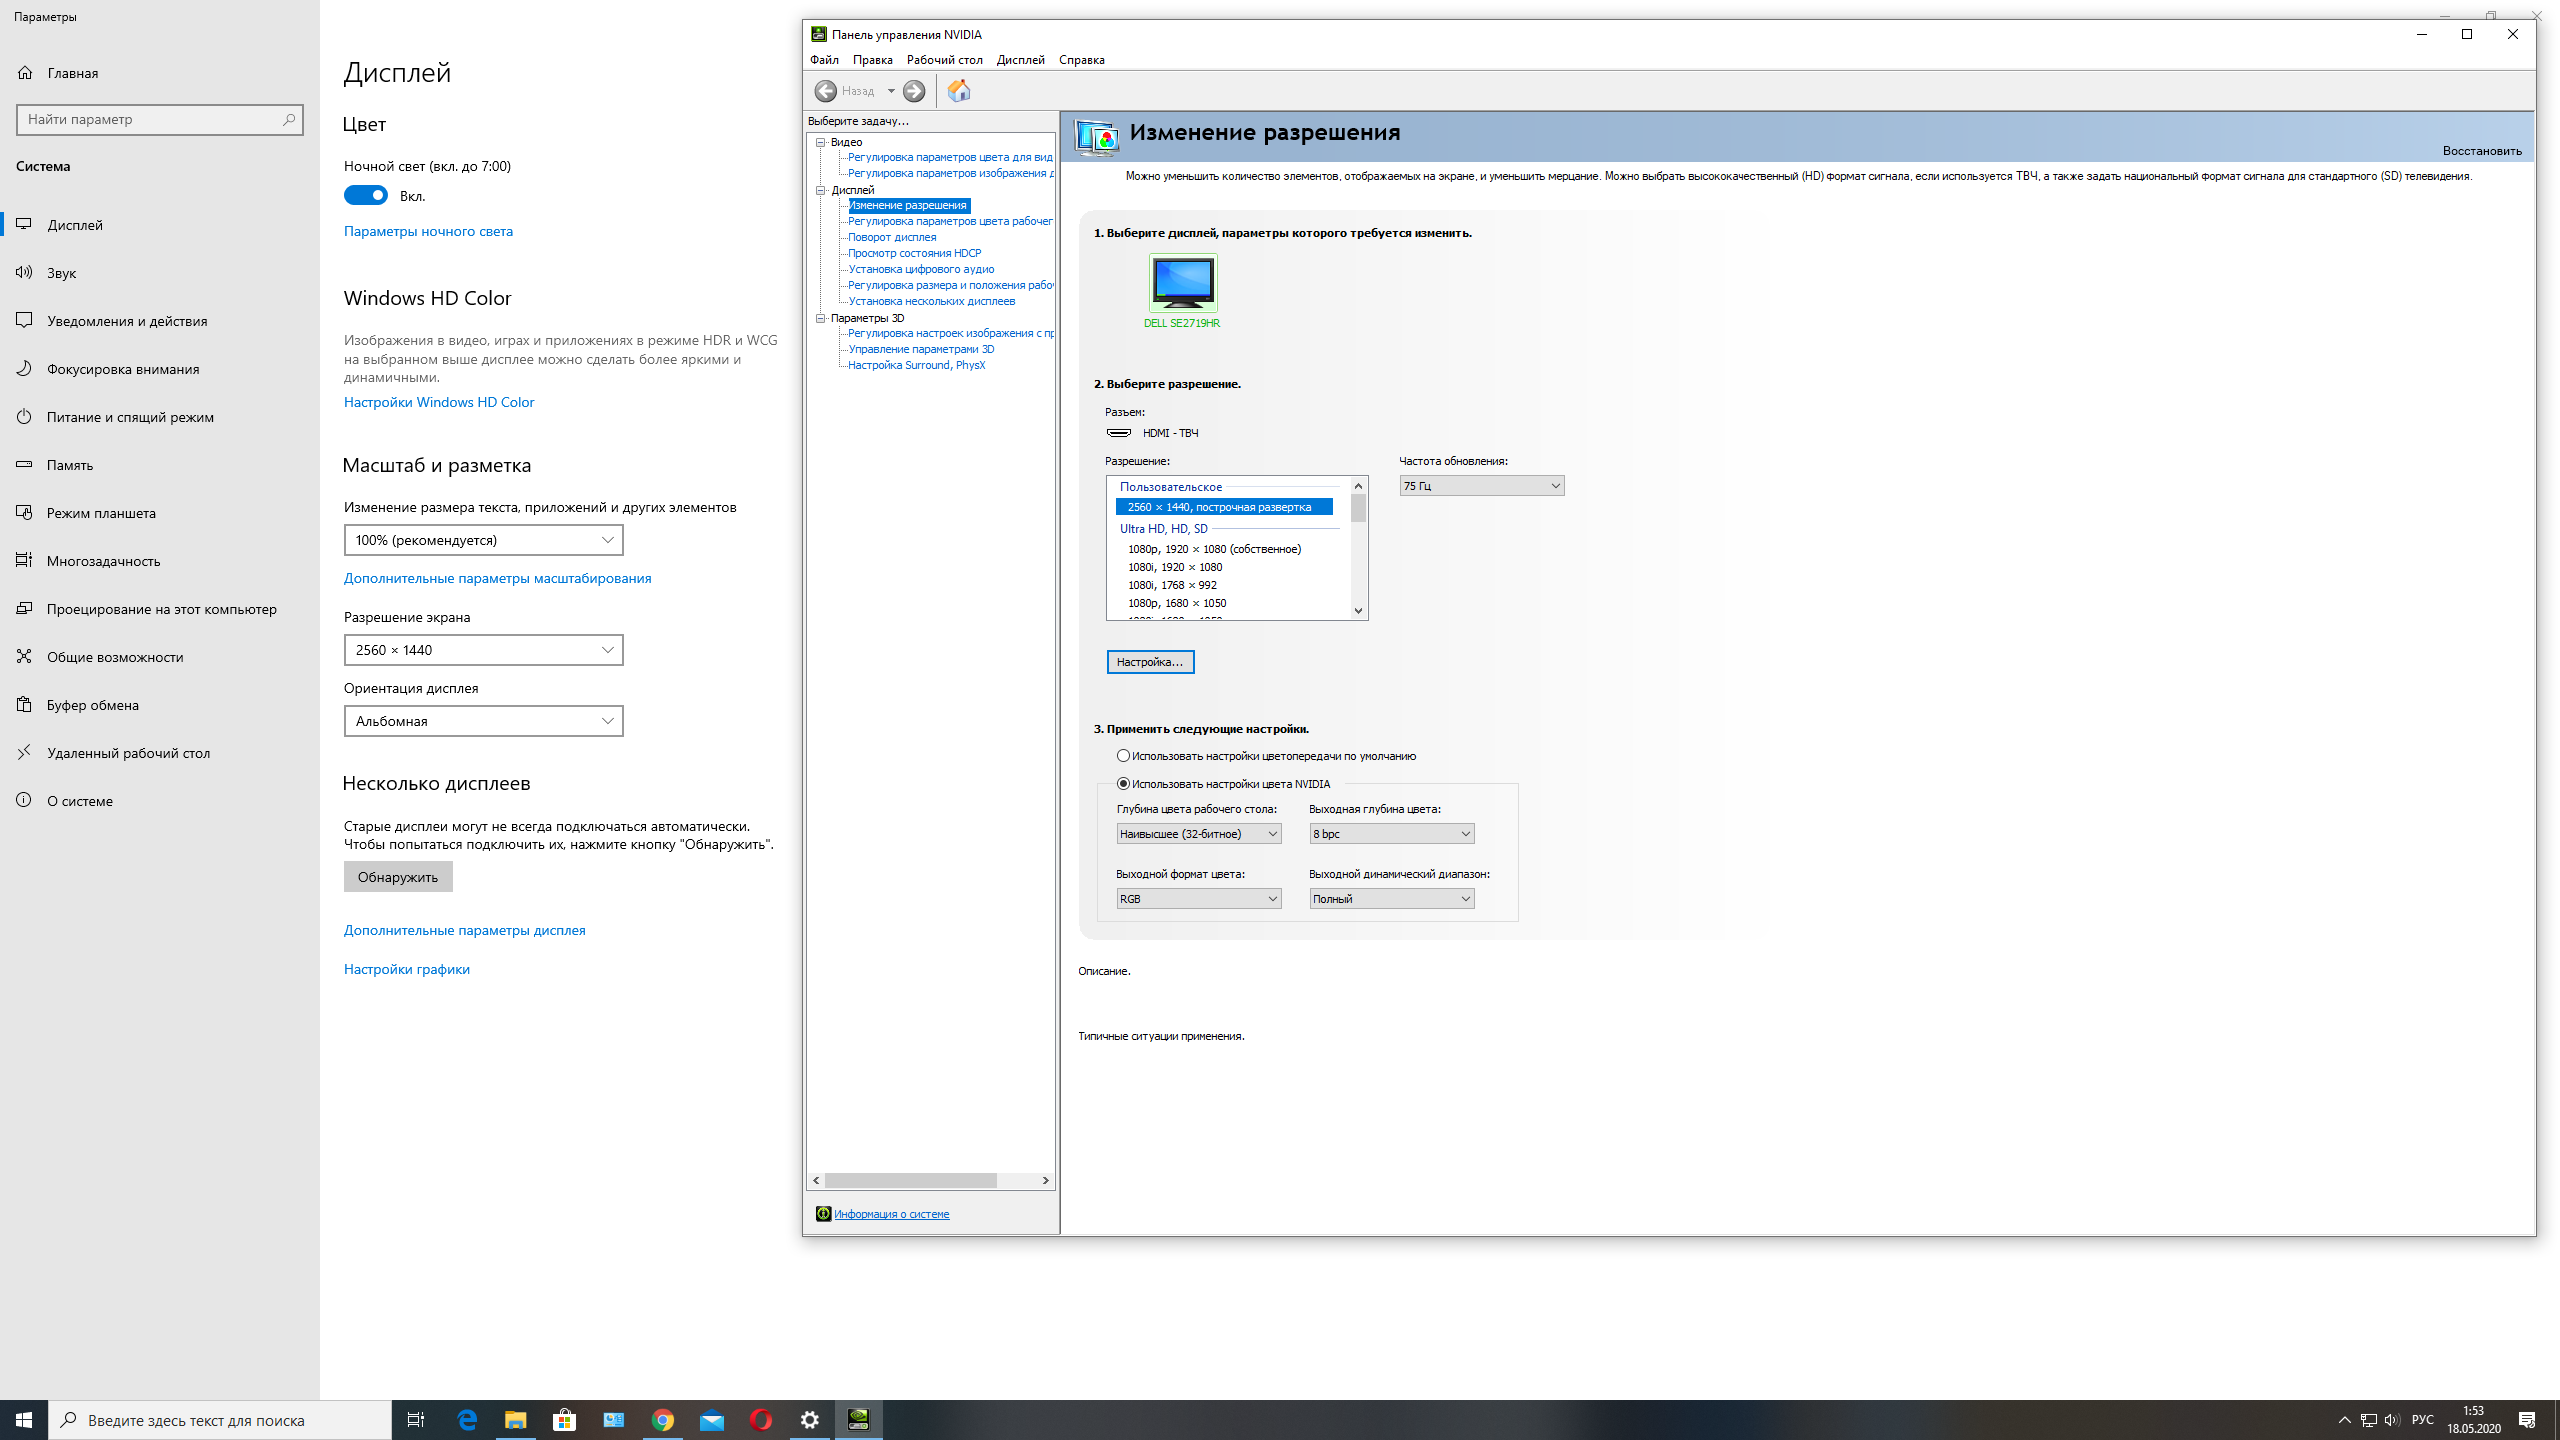Open Параметры ночного света link

click(428, 231)
